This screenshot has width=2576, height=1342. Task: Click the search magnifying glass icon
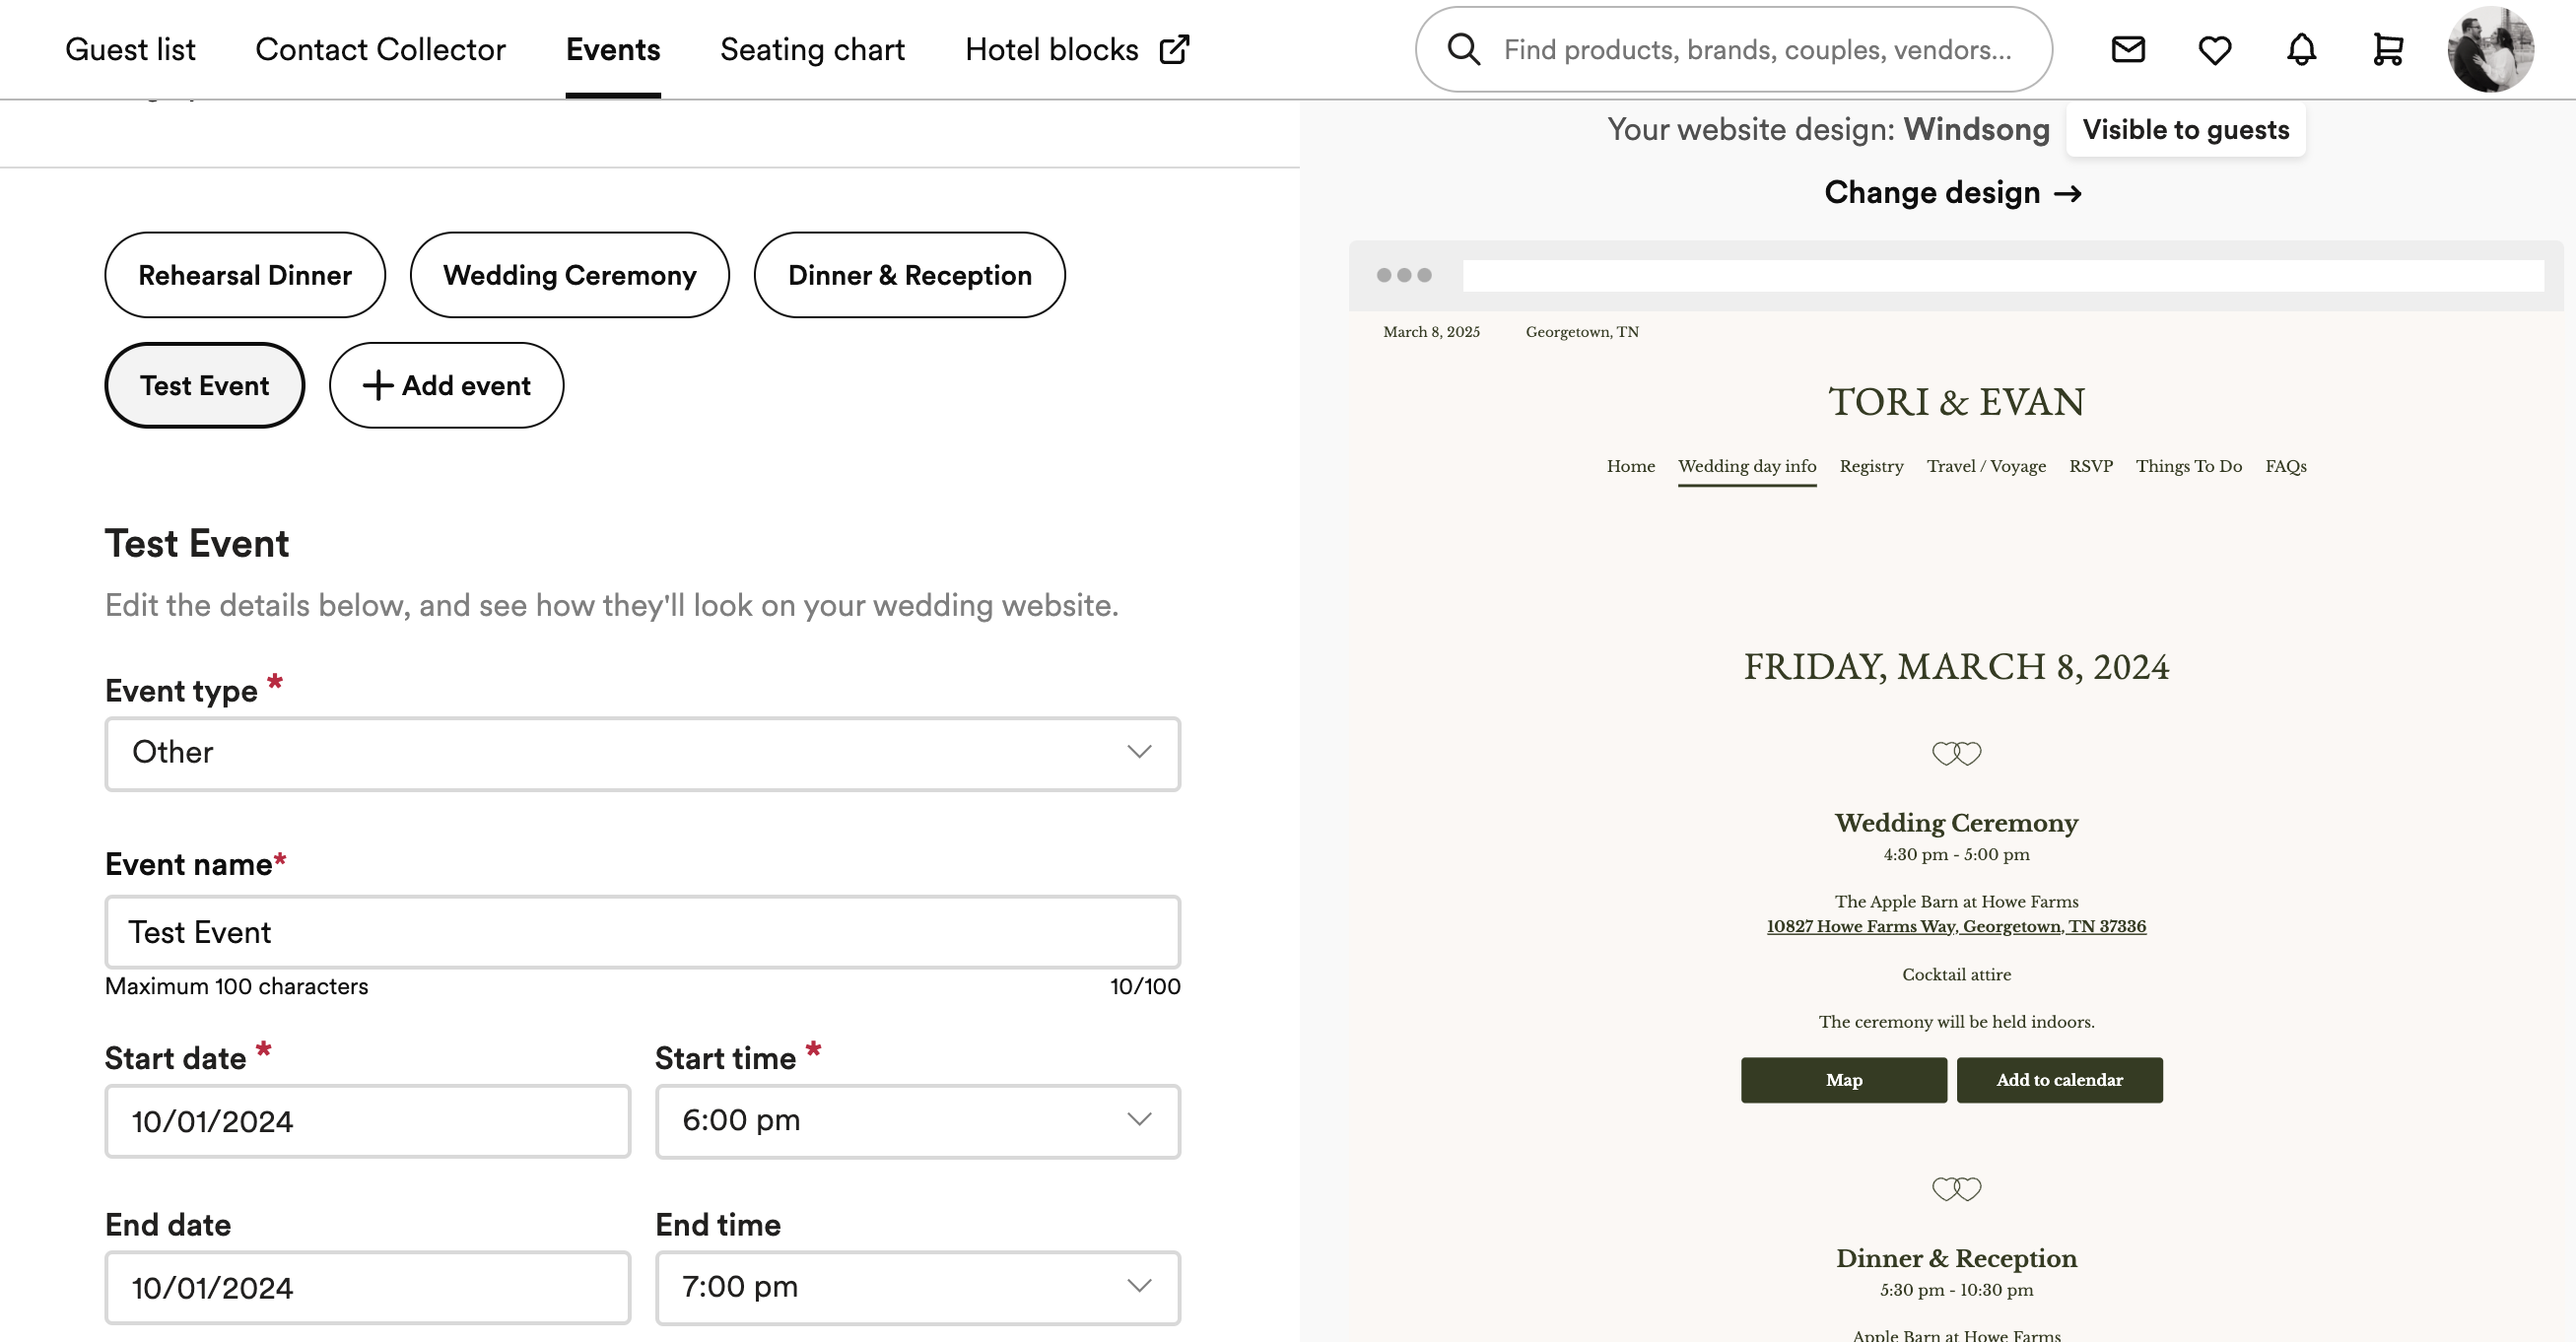[x=1463, y=49]
